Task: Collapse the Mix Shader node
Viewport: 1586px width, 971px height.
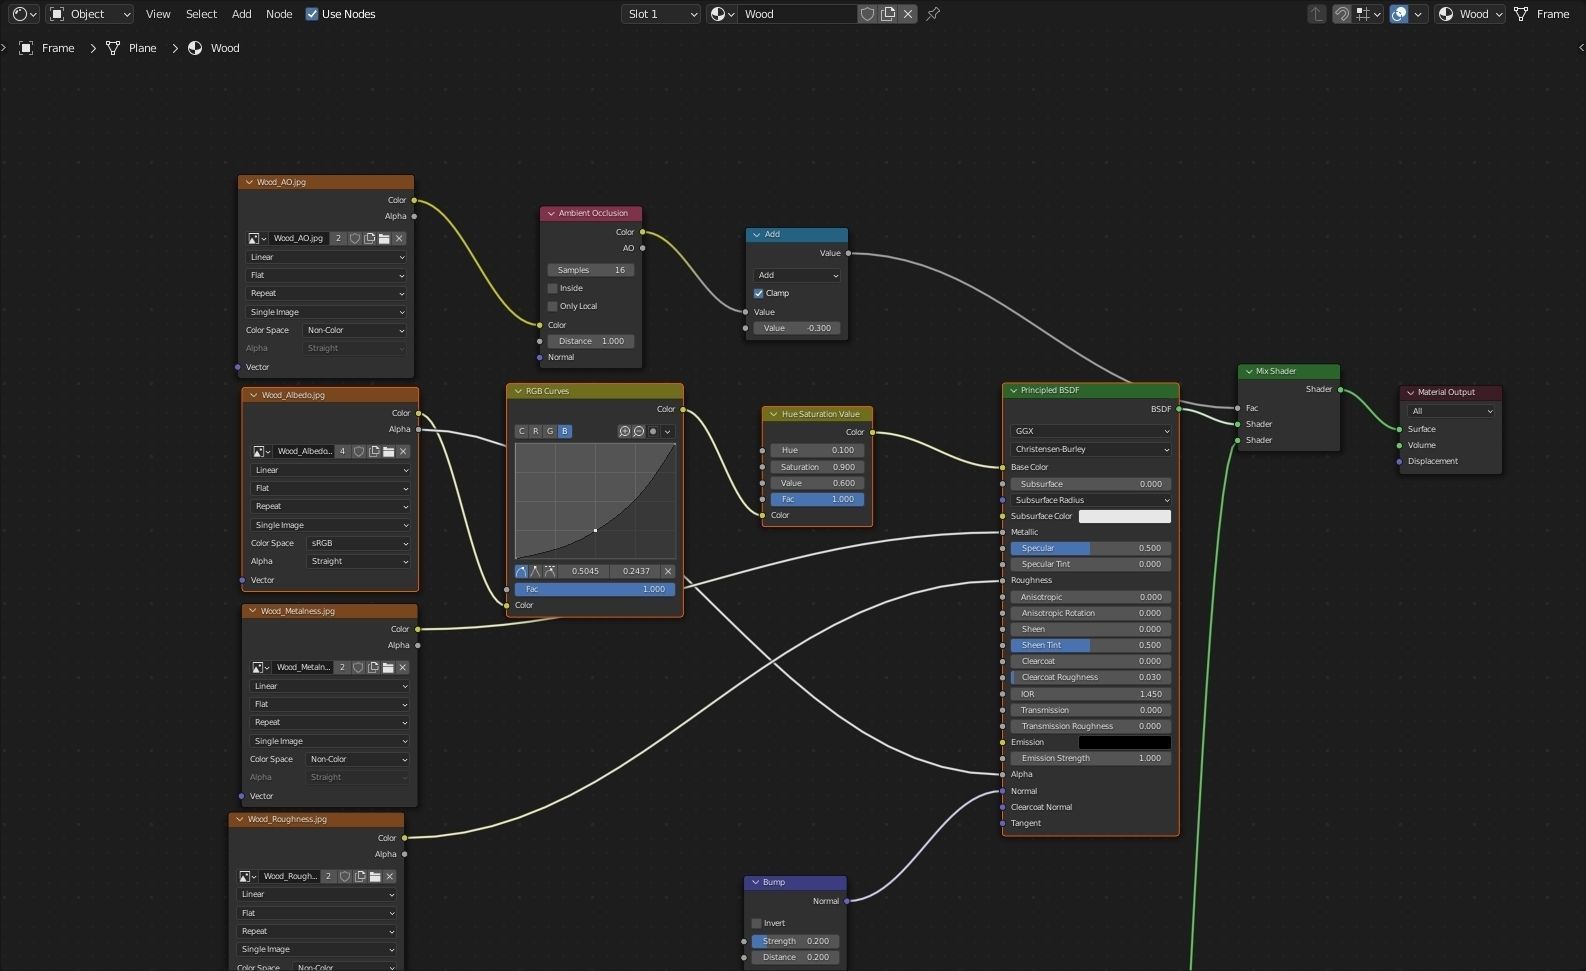Action: pos(1249,371)
